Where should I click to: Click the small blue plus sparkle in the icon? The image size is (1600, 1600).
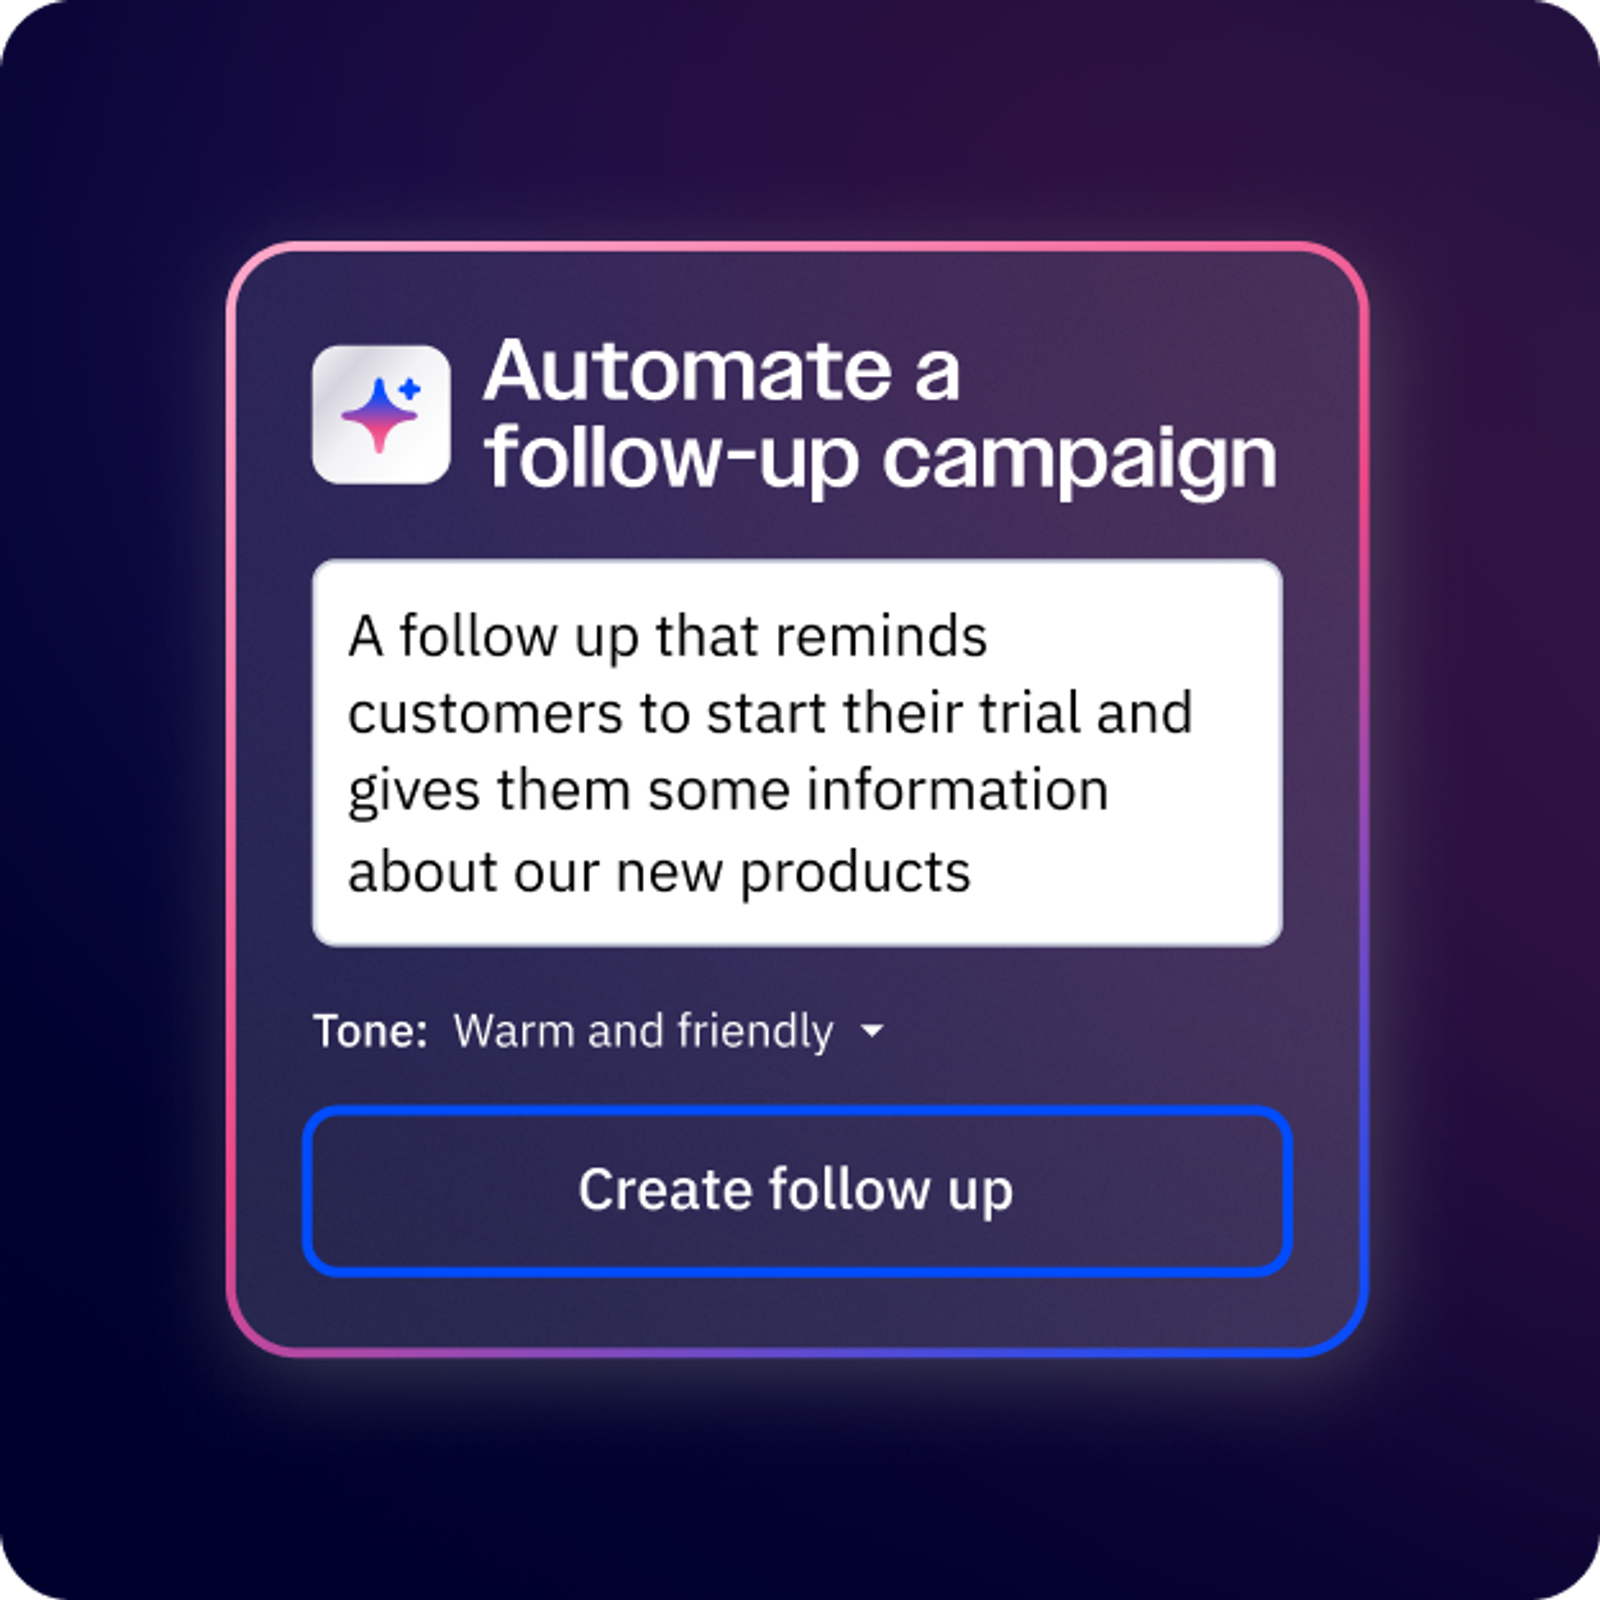(x=410, y=389)
